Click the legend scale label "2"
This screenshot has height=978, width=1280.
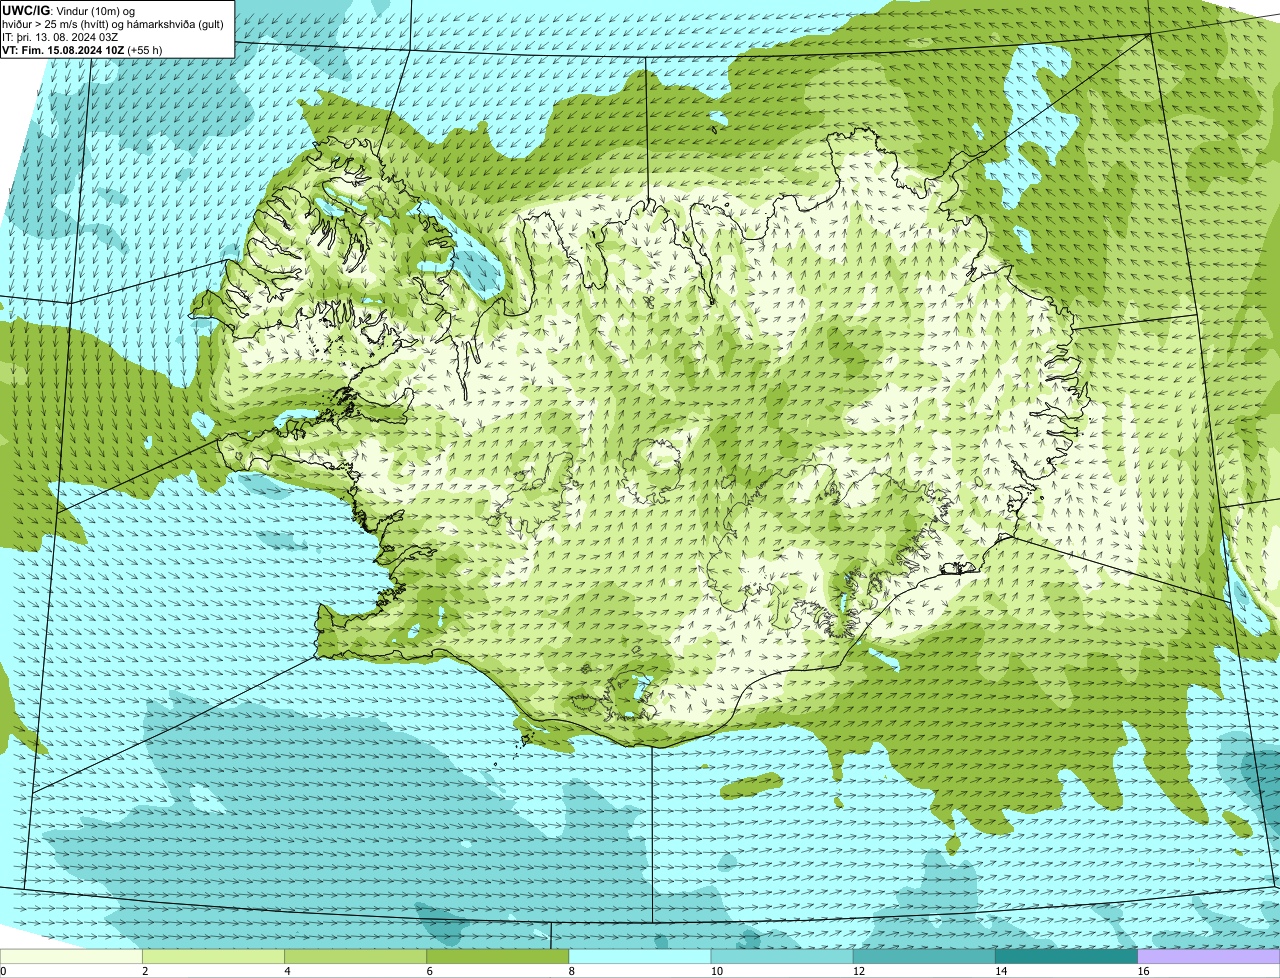tap(145, 971)
